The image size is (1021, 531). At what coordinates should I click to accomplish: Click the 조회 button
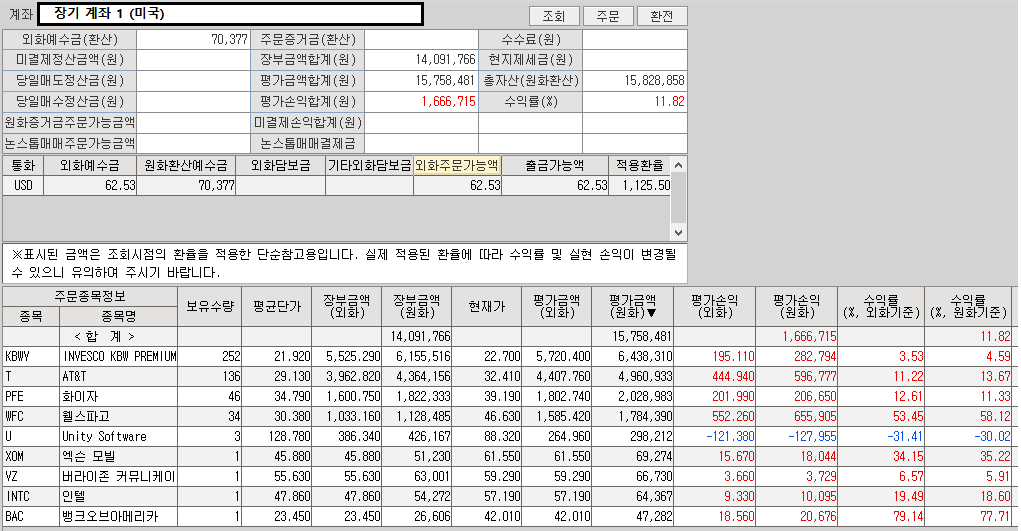point(554,16)
